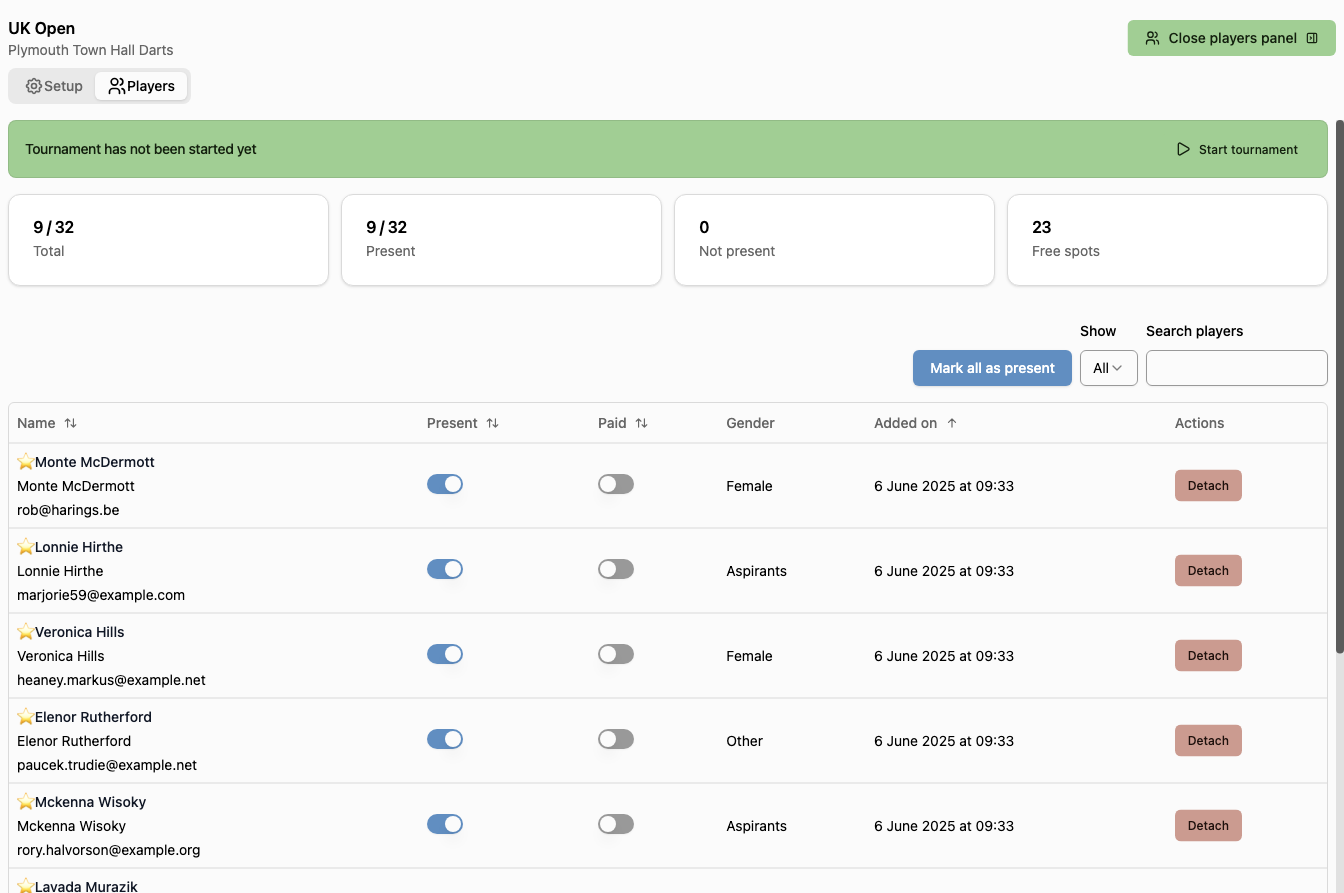Switch to the Players tab

tap(141, 86)
